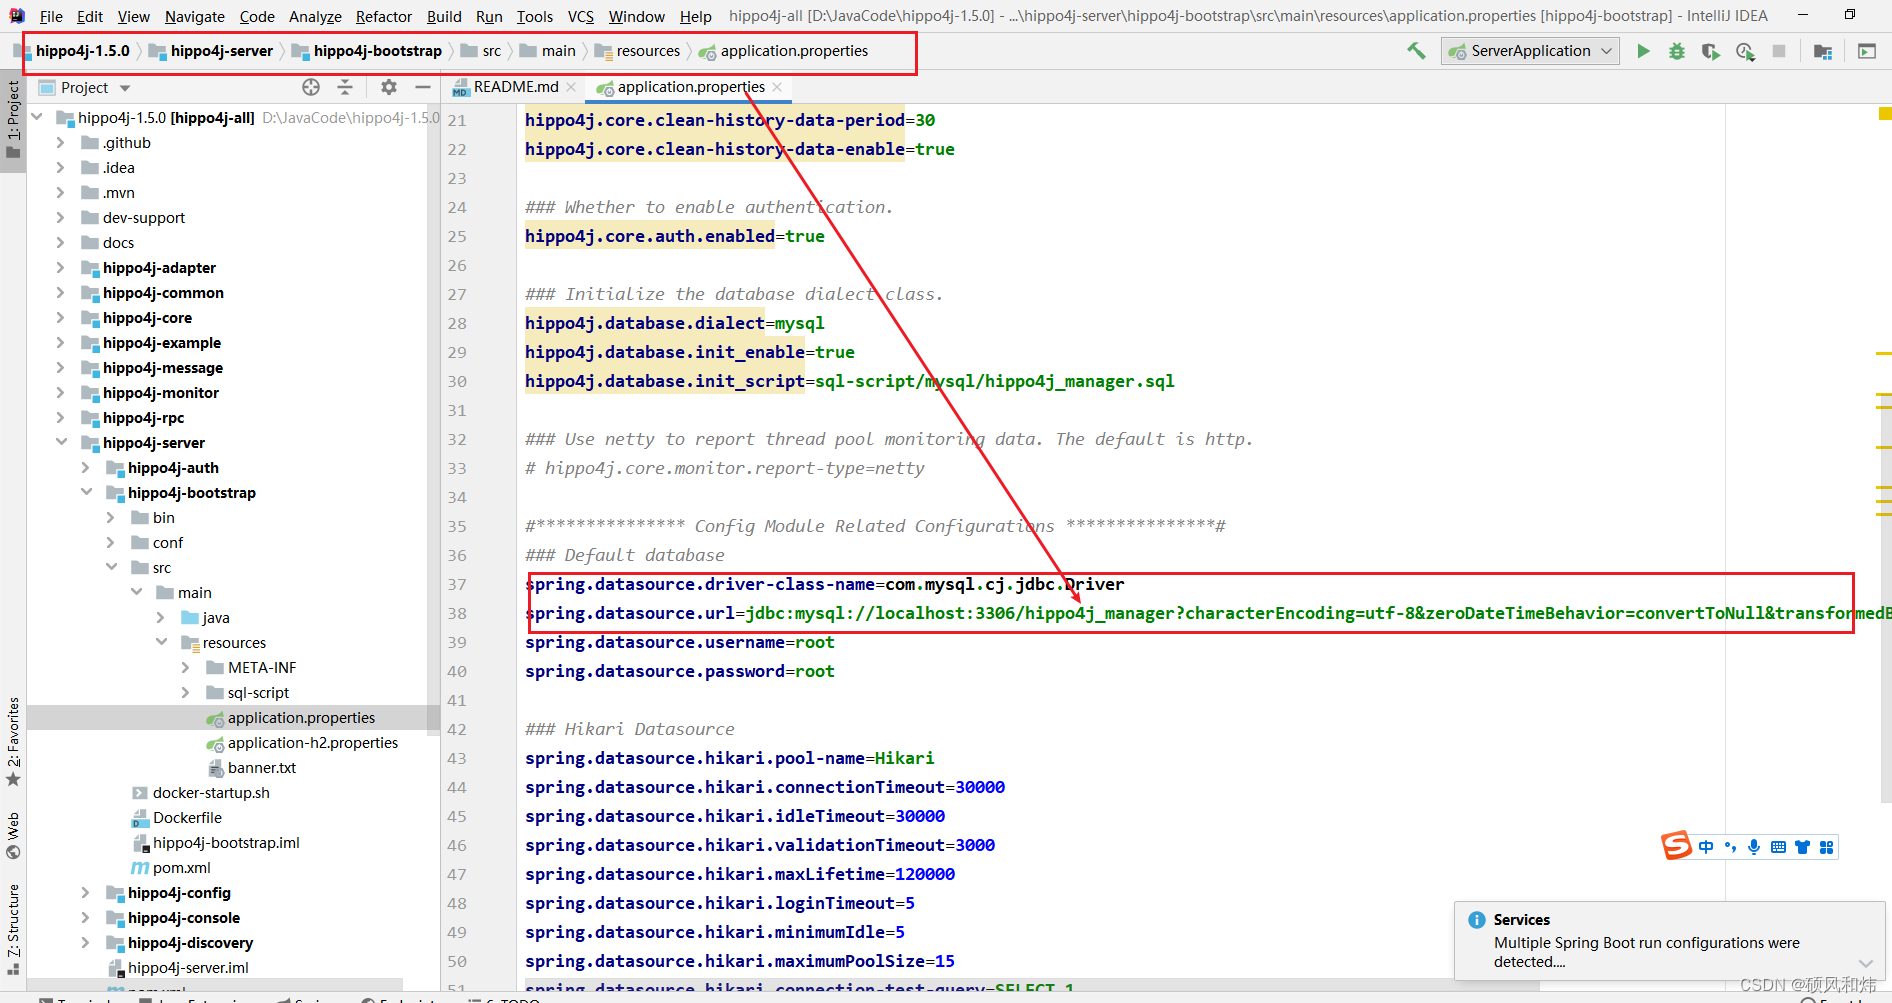1892x1003 pixels.
Task: Open the VCS menu
Action: 581,16
